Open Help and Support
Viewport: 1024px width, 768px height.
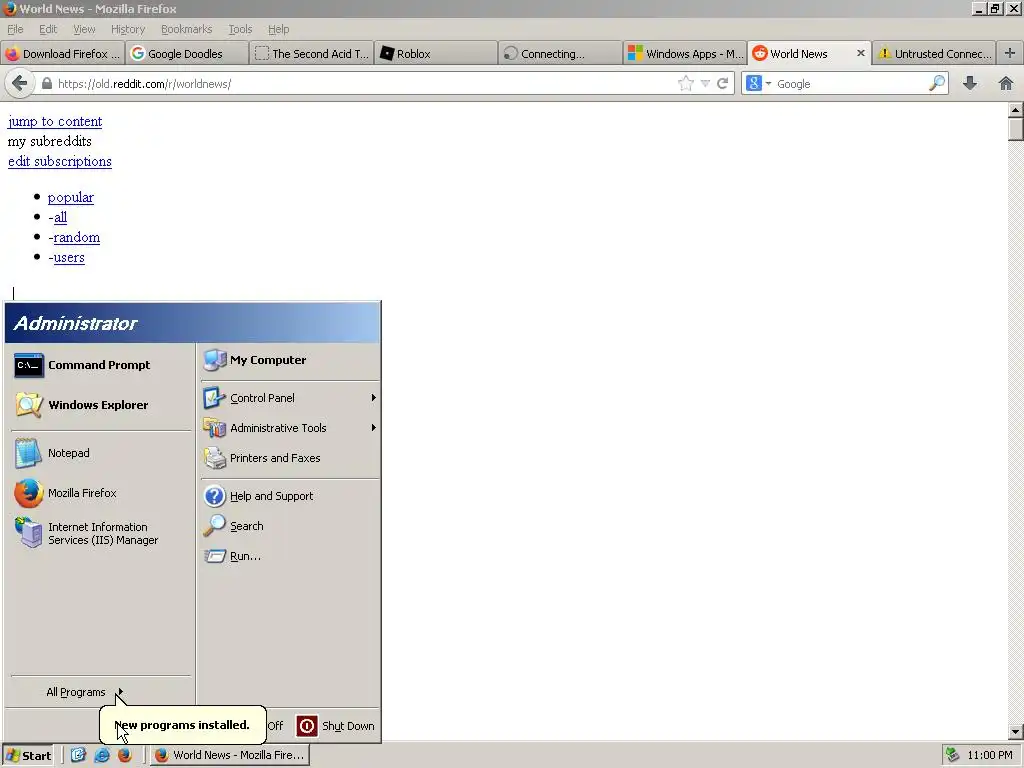289,496
